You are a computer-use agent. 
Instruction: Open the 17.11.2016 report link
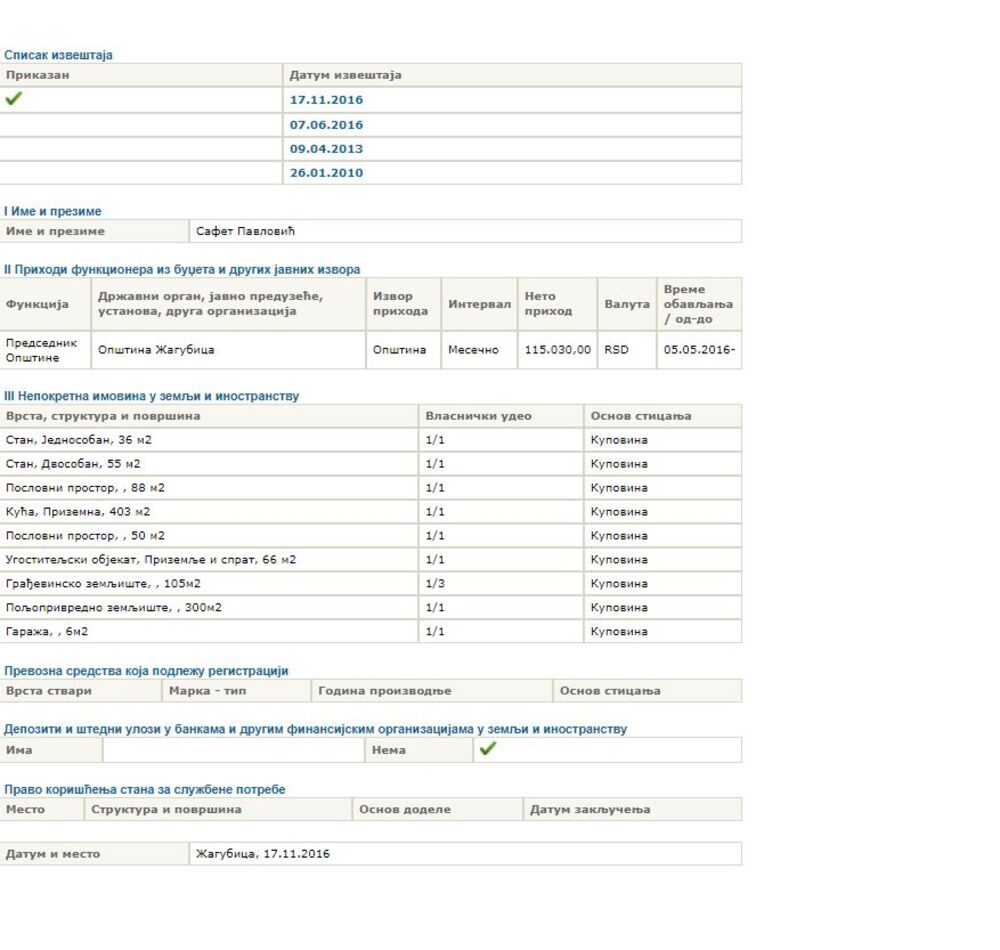[326, 100]
